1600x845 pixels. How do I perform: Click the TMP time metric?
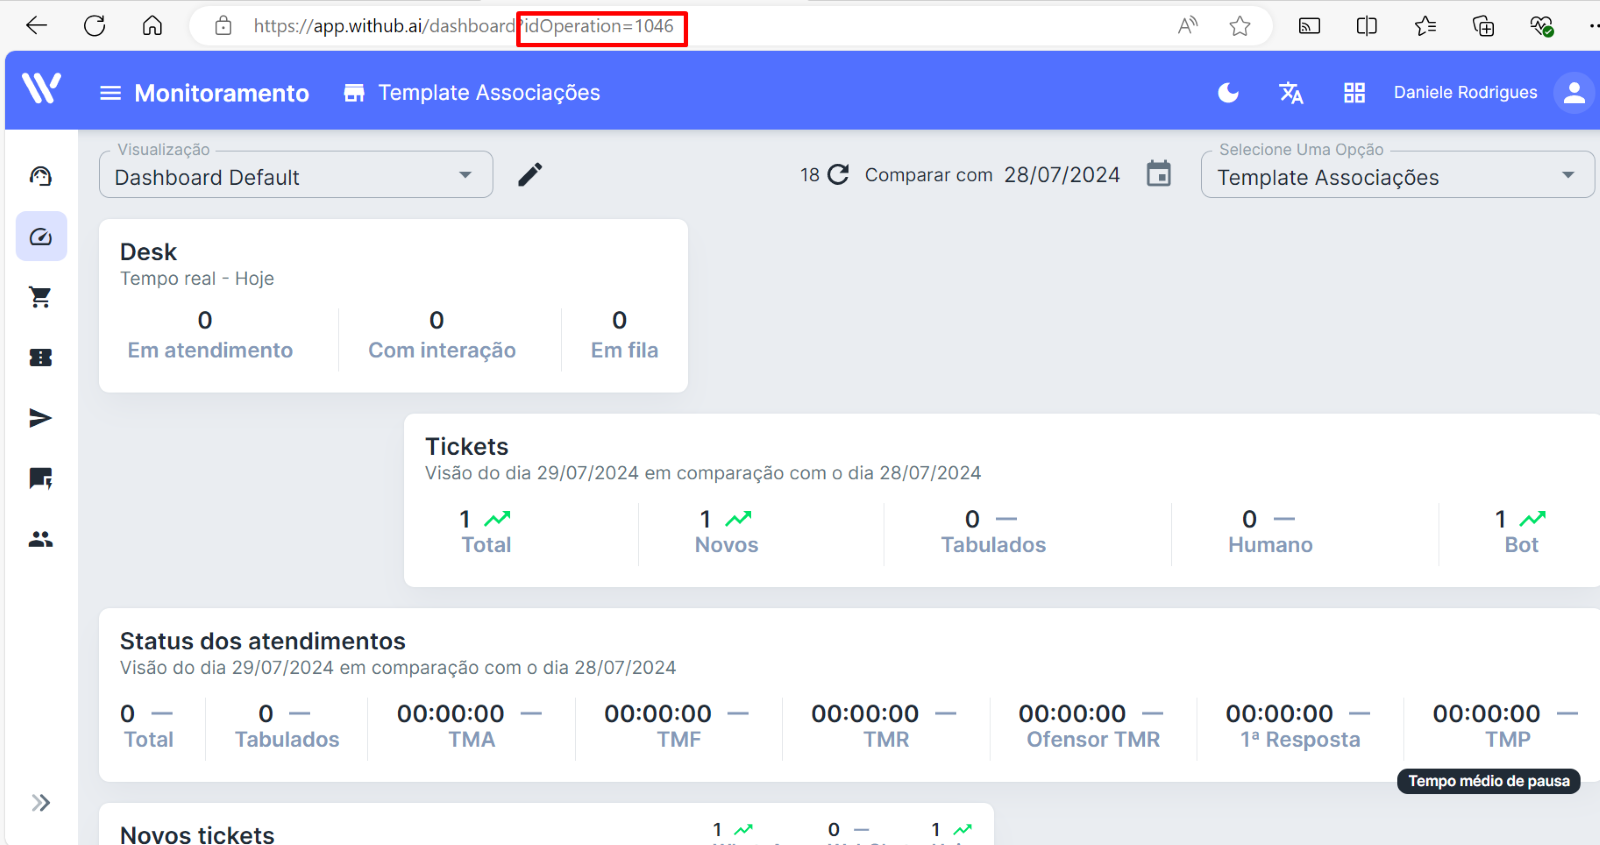[1507, 727]
